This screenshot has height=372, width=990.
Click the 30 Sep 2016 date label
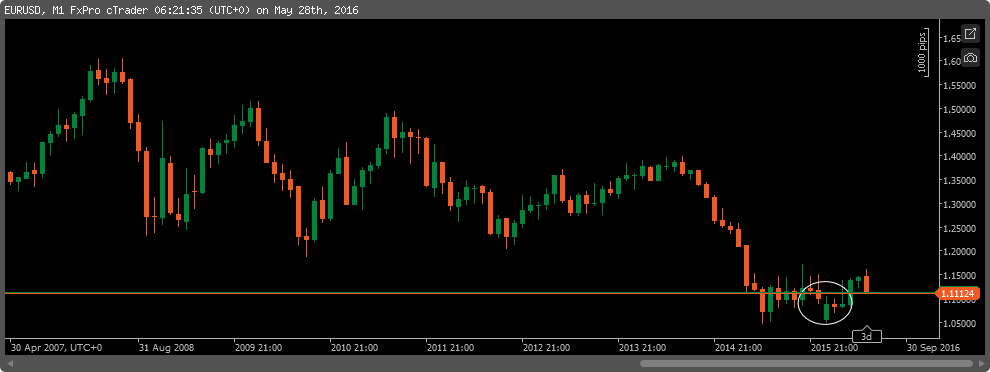[x=933, y=347]
